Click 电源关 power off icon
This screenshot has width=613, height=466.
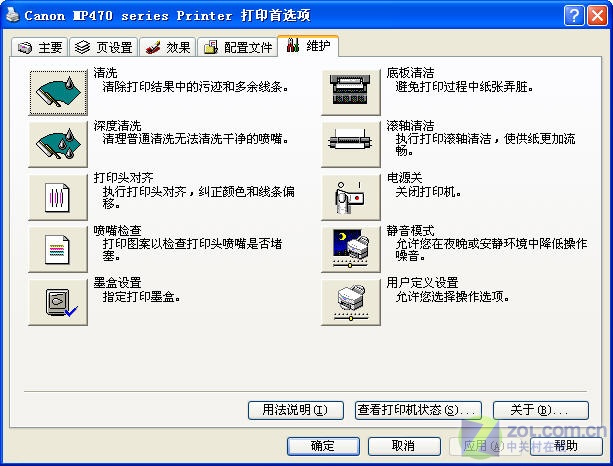351,197
